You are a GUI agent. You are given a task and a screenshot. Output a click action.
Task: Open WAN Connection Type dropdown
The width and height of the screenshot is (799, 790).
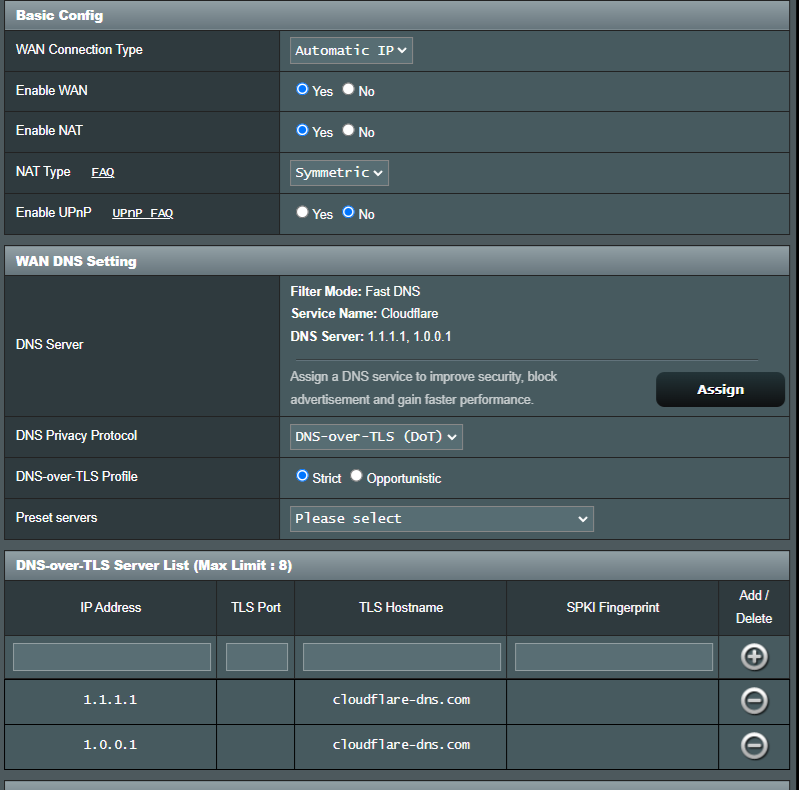(351, 50)
